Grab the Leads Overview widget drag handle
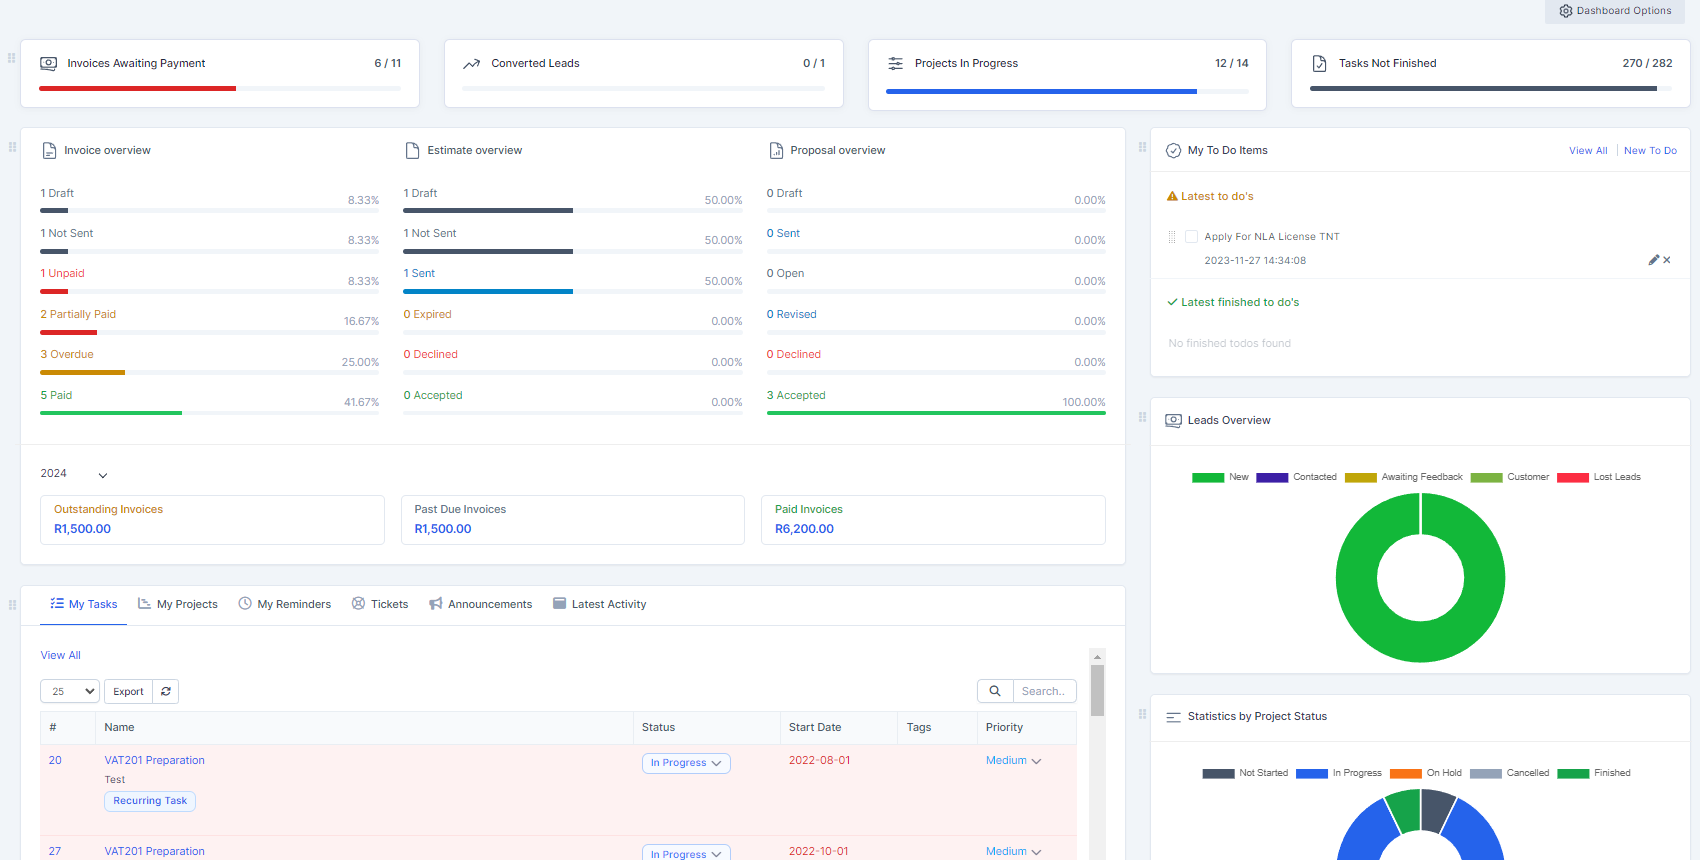The width and height of the screenshot is (1700, 860). click(1142, 417)
